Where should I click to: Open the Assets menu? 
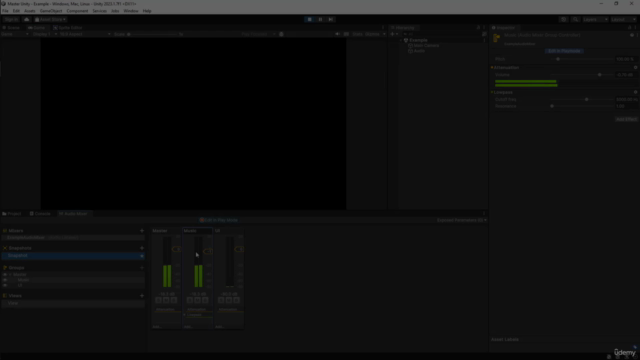(x=29, y=11)
